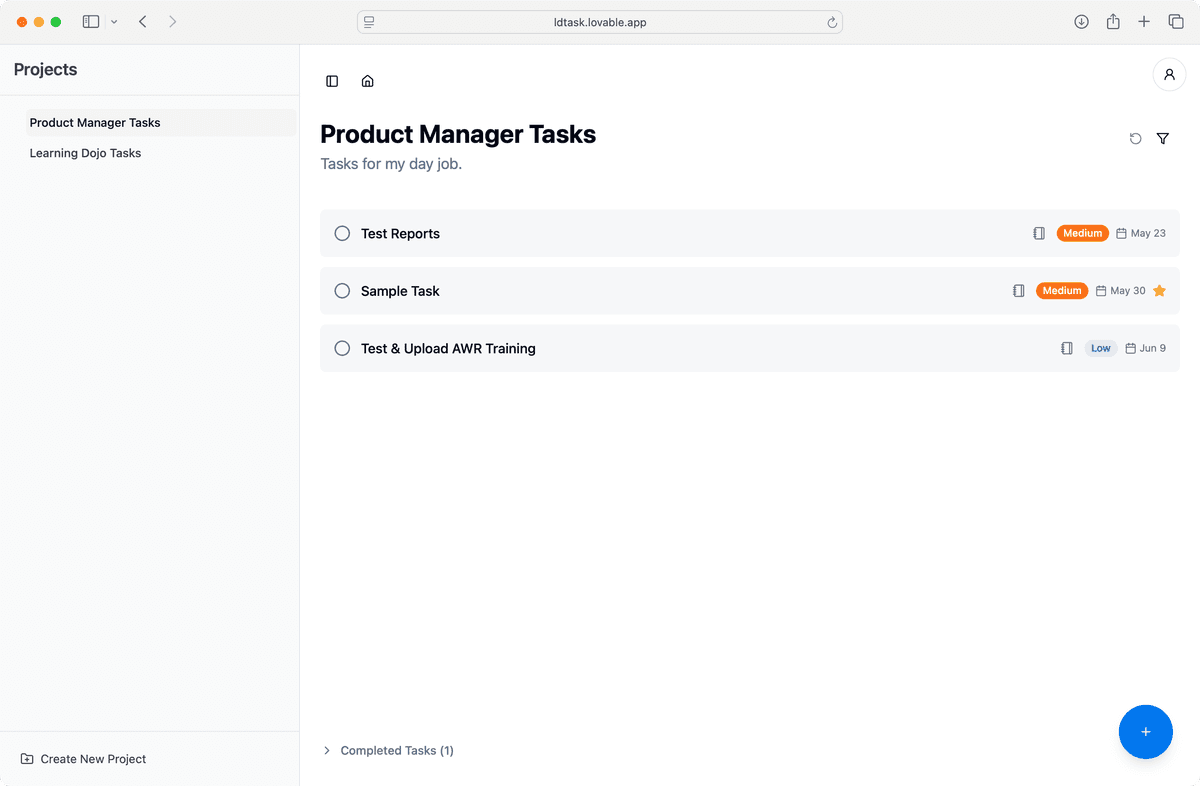Image resolution: width=1200 pixels, height=786 pixels.
Task: Open a new Safari tab
Action: pyautogui.click(x=1144, y=22)
